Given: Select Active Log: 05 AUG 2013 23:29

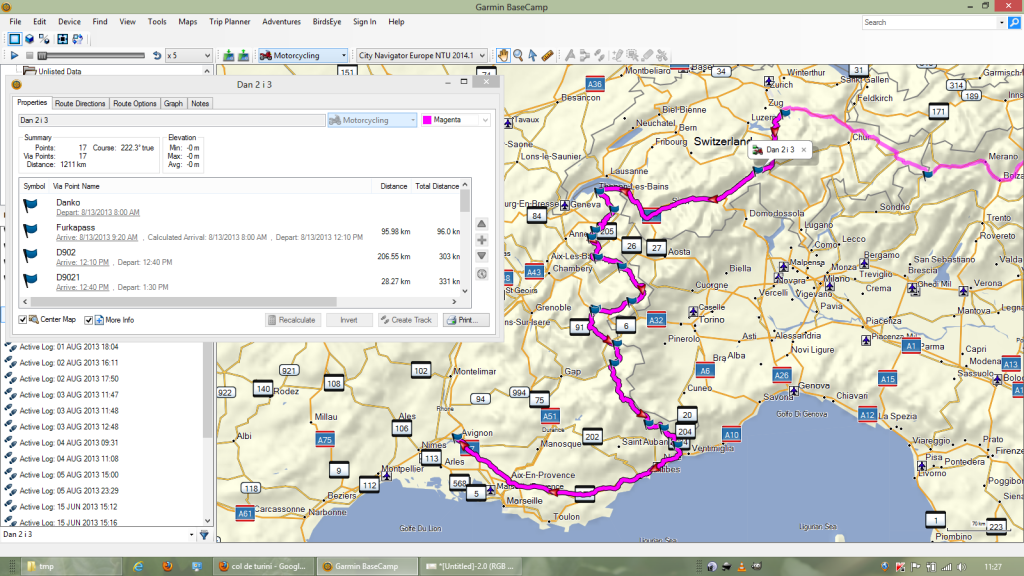Looking at the screenshot, I should pyautogui.click(x=69, y=490).
